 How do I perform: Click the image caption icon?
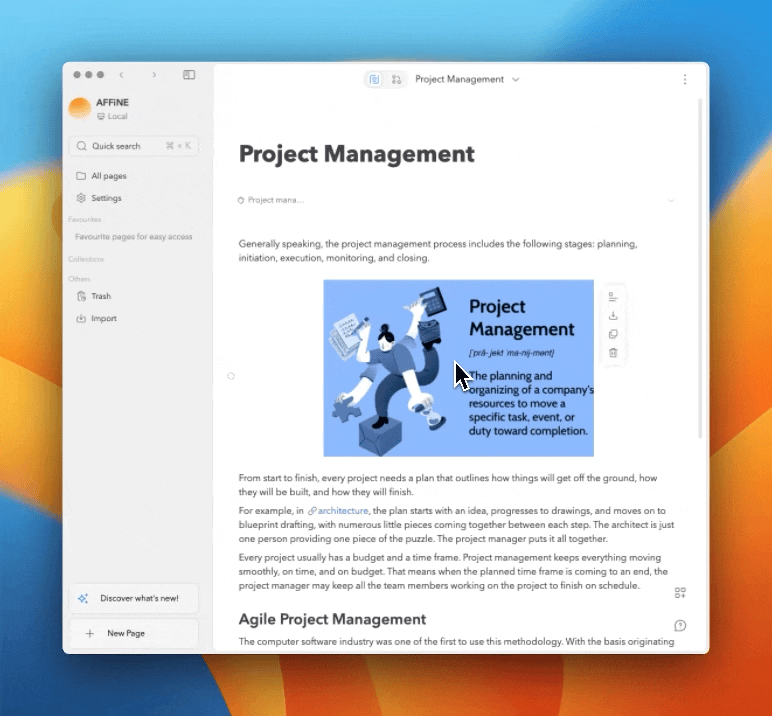point(613,297)
